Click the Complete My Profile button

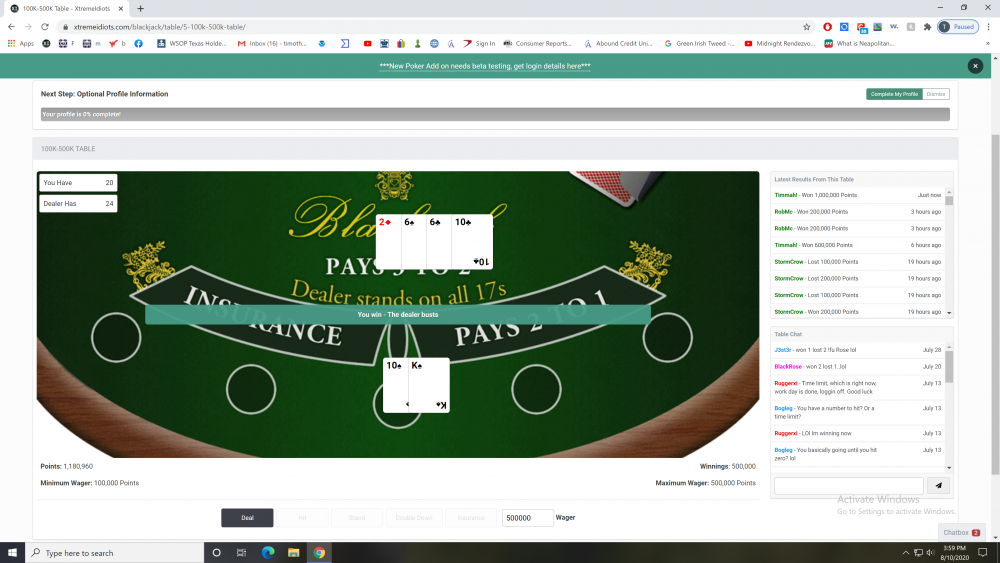894,94
